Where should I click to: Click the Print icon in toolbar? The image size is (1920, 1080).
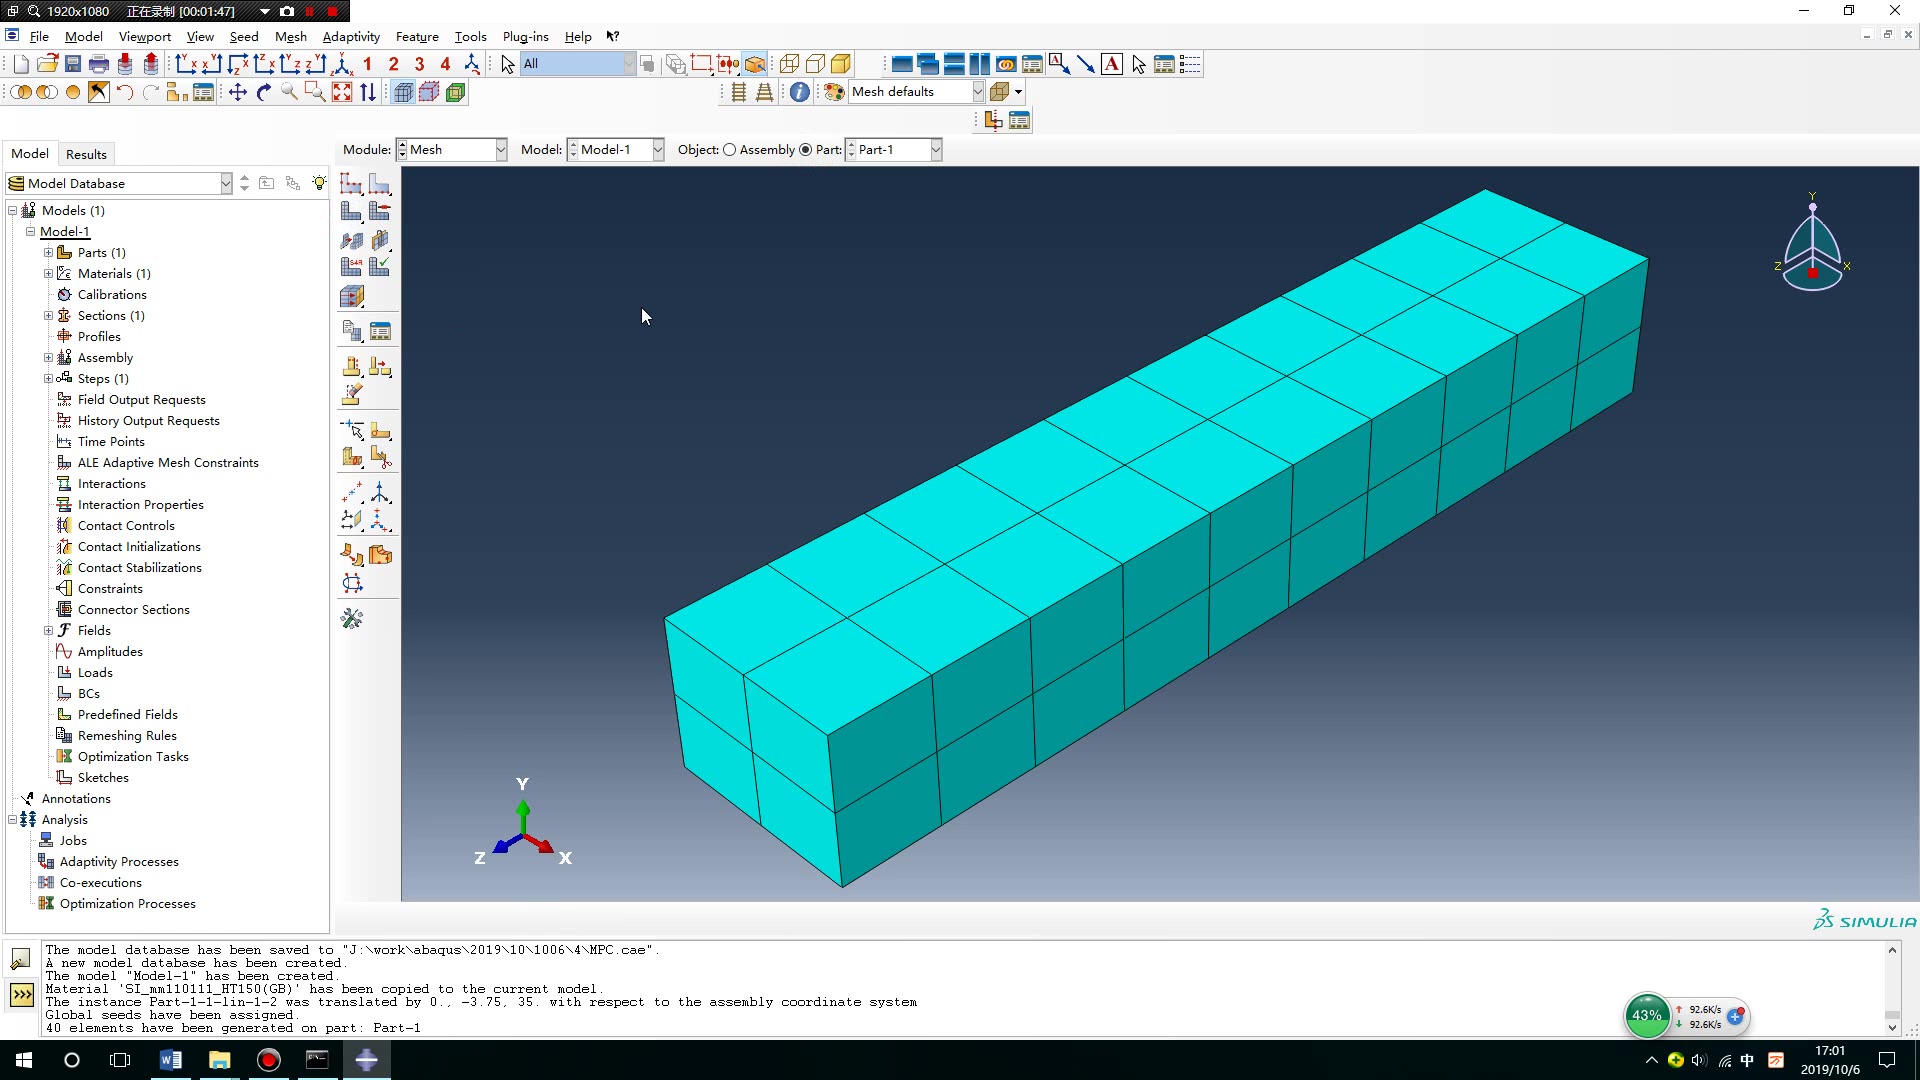pyautogui.click(x=99, y=65)
